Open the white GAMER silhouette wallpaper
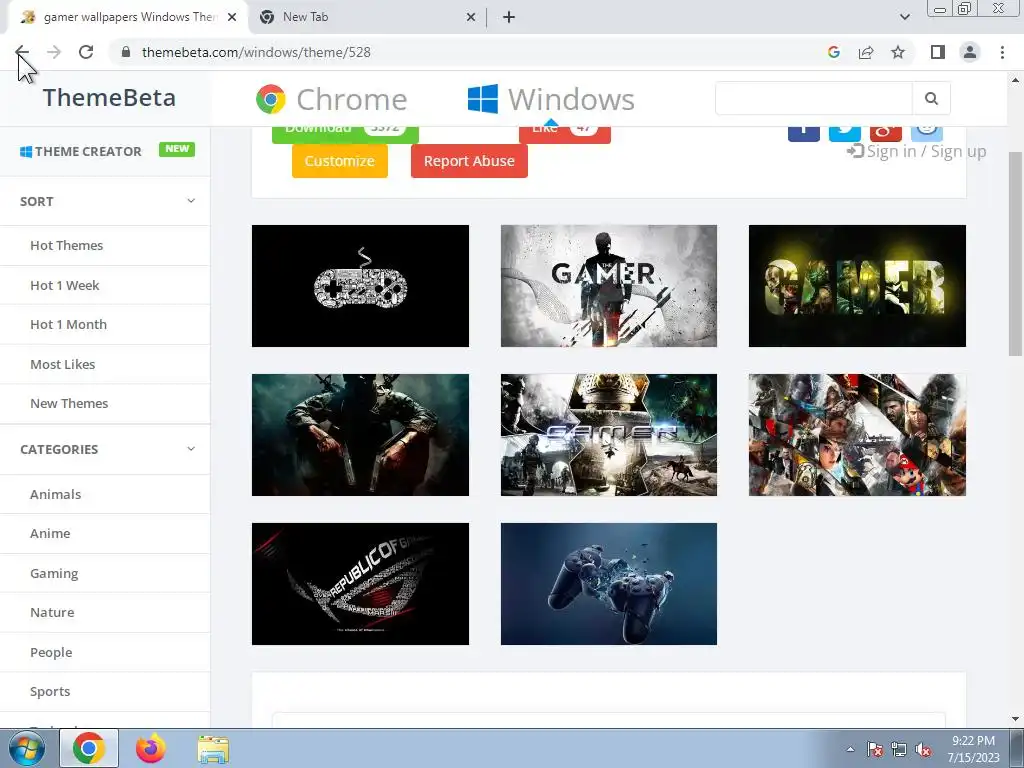This screenshot has height=768, width=1024. point(609,286)
